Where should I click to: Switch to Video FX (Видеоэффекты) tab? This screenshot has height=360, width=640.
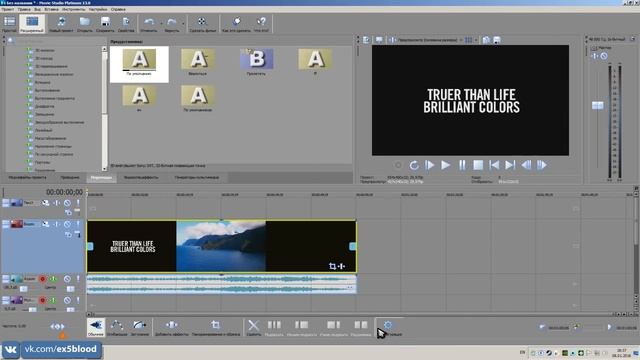click(x=141, y=178)
